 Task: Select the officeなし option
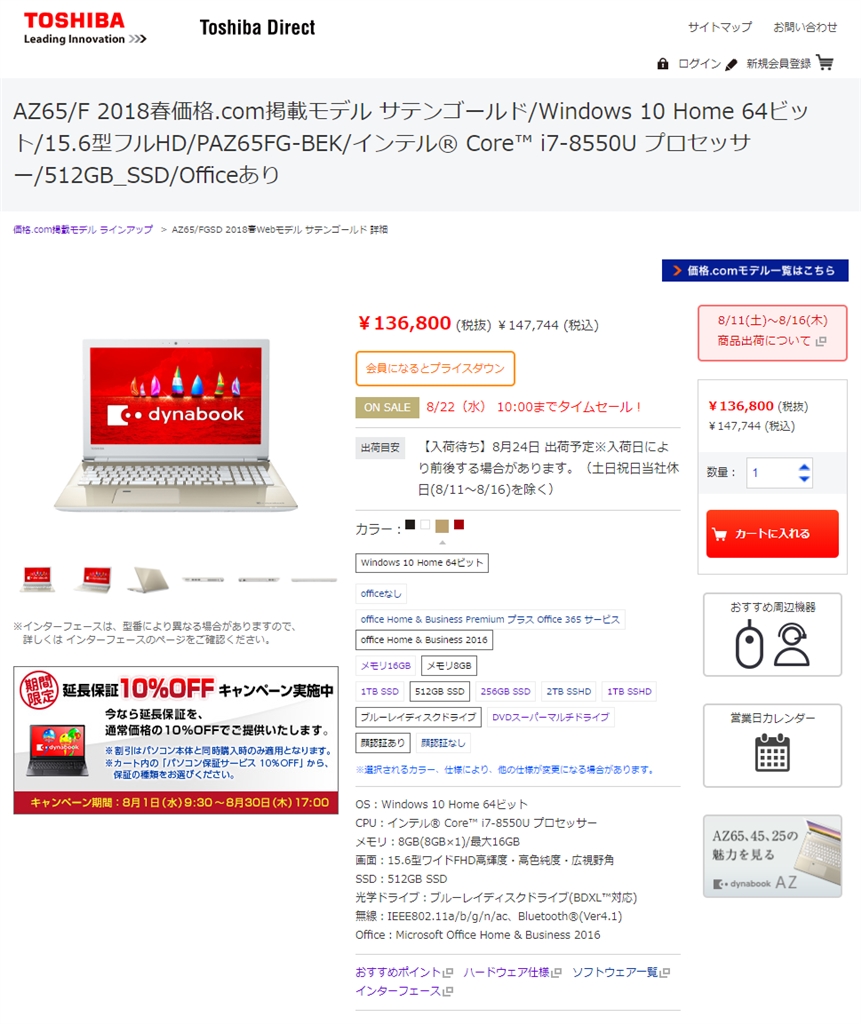(381, 594)
